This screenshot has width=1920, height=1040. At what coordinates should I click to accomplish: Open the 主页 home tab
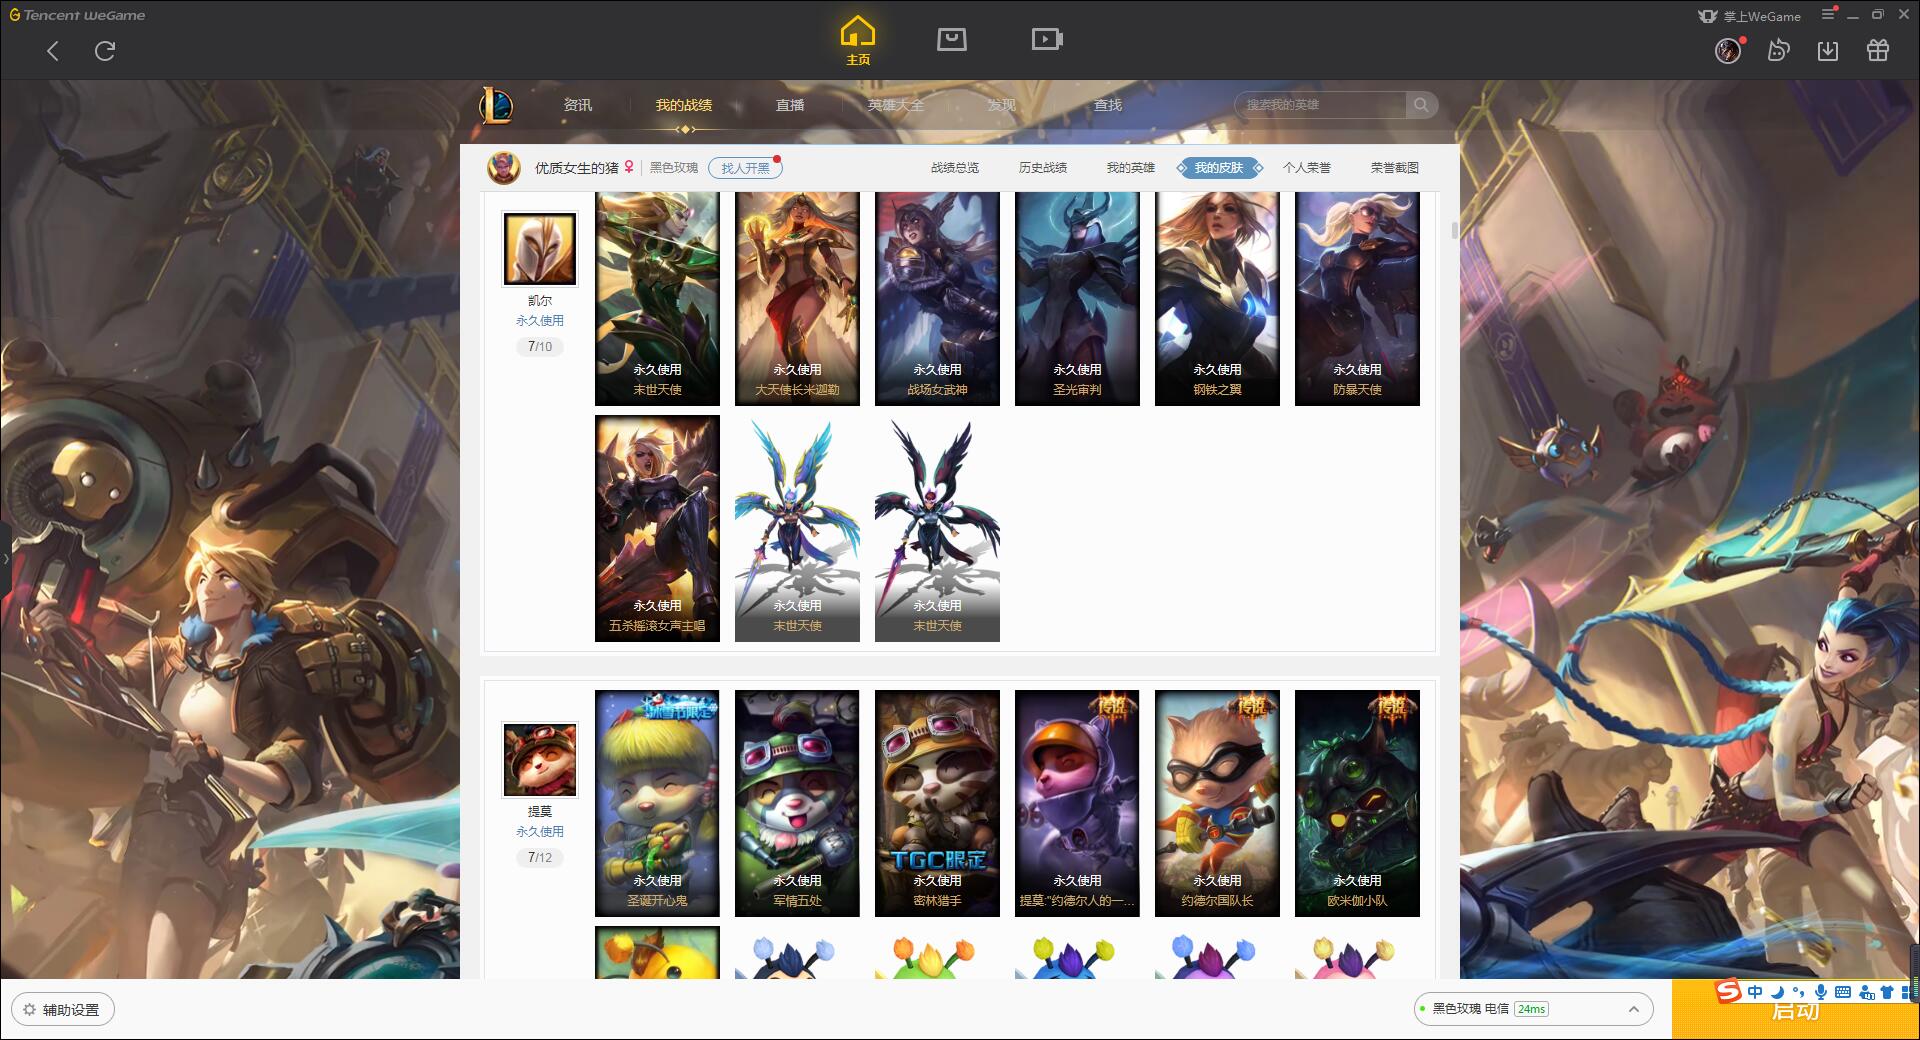click(x=858, y=41)
